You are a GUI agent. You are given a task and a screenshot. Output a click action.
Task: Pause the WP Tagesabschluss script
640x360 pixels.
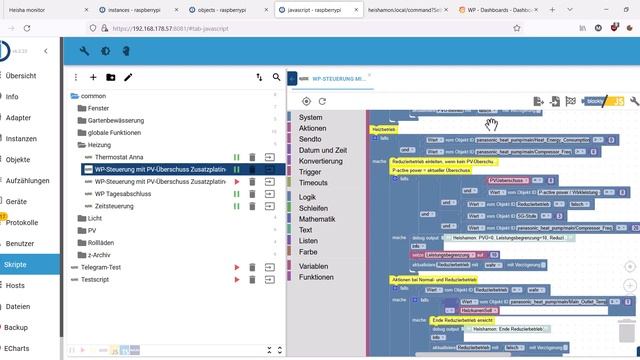[x=236, y=194]
